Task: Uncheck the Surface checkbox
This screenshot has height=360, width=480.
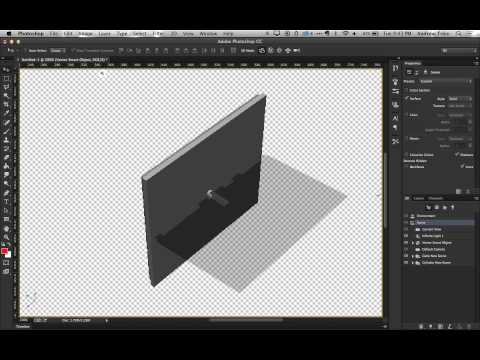Action: (406, 98)
